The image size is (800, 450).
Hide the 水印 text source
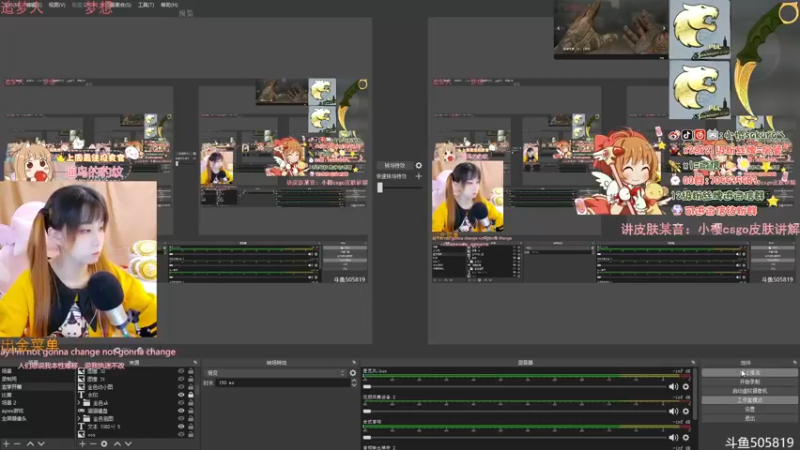pos(181,395)
